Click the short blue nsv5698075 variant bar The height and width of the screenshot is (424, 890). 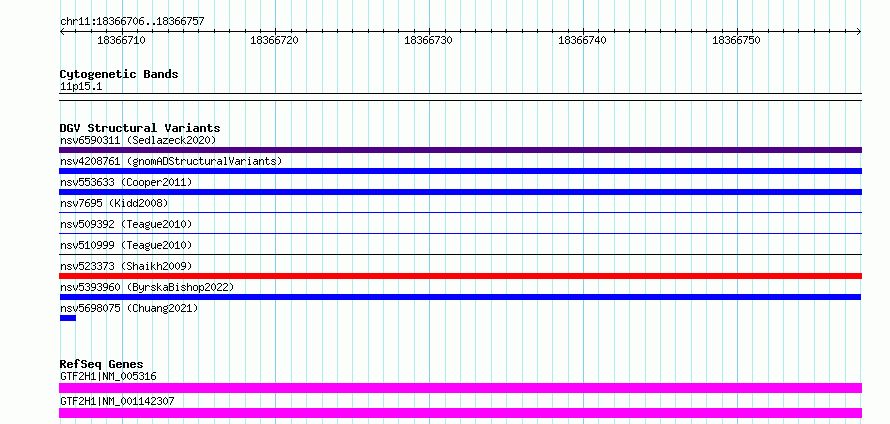point(68,318)
